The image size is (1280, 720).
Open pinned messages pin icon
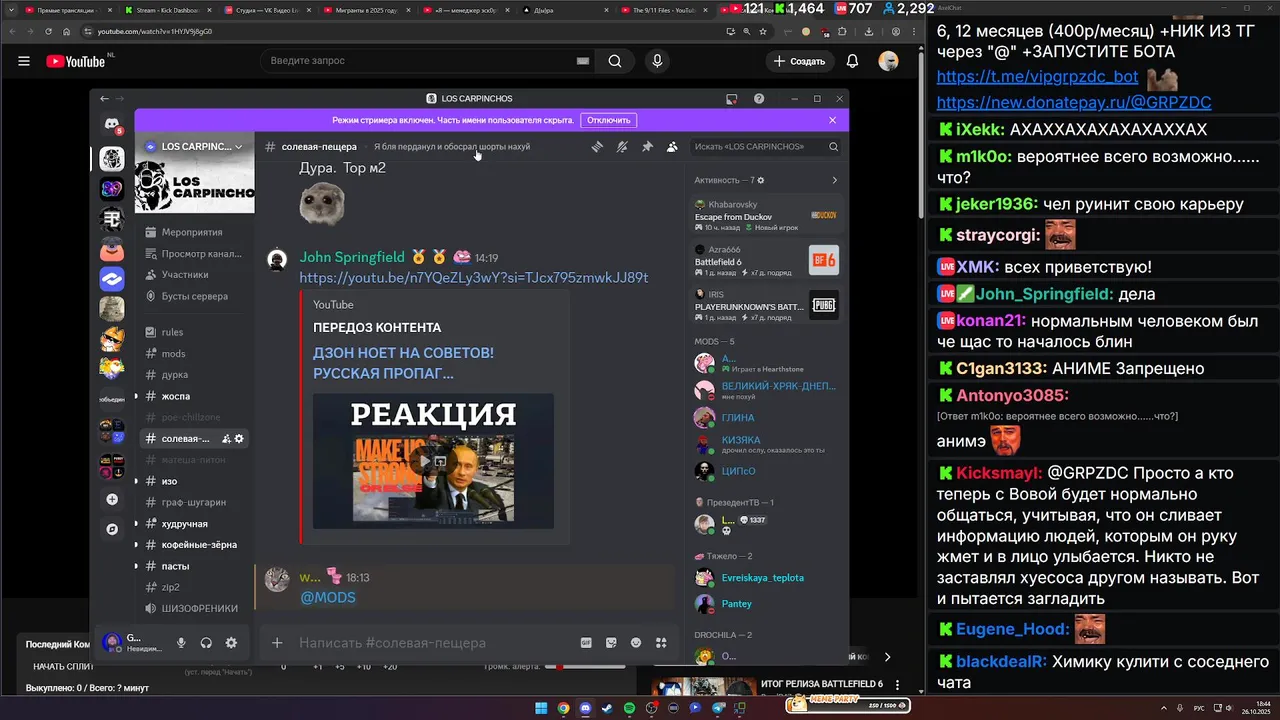click(647, 146)
